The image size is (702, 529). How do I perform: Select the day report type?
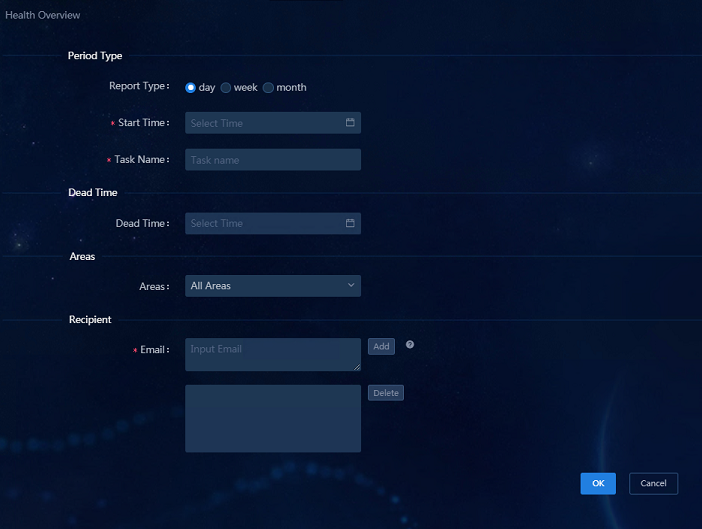(191, 88)
